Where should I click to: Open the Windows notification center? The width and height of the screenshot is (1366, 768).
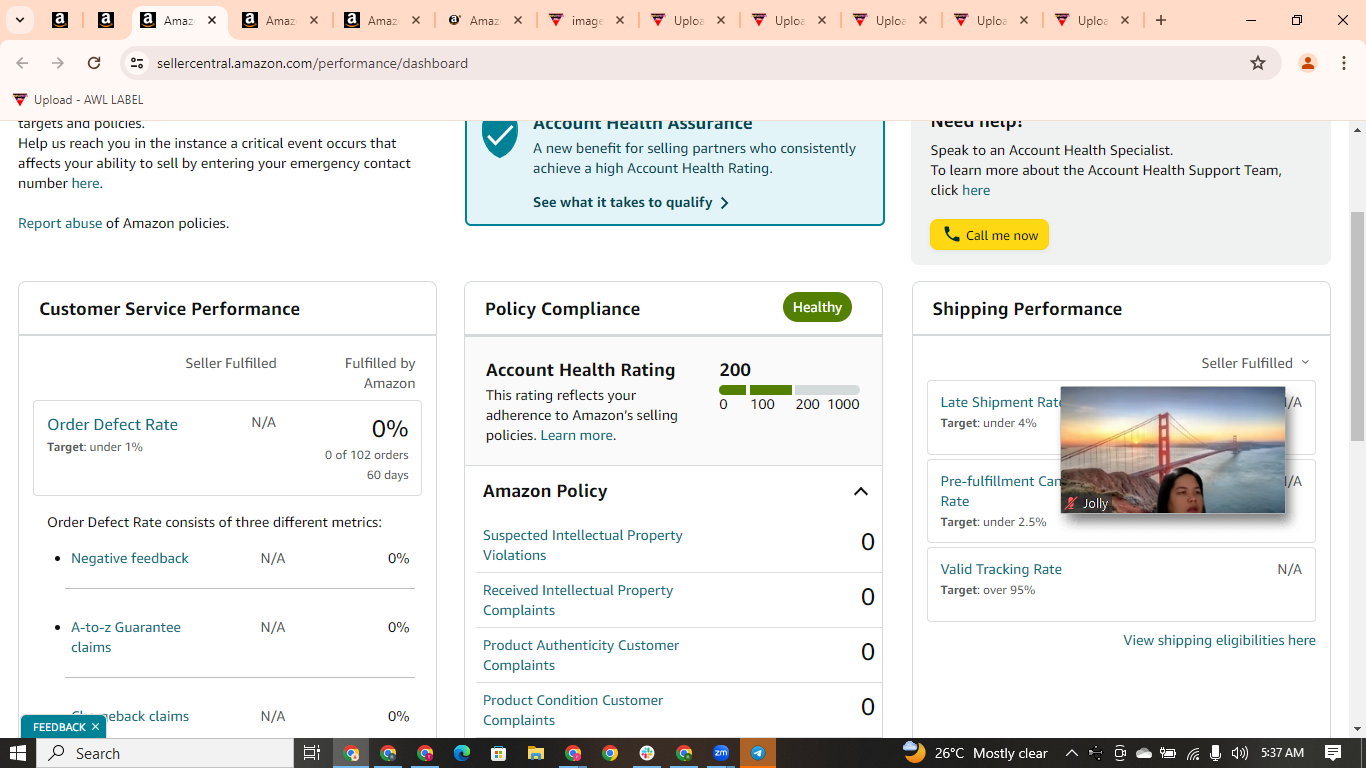pos(1333,753)
